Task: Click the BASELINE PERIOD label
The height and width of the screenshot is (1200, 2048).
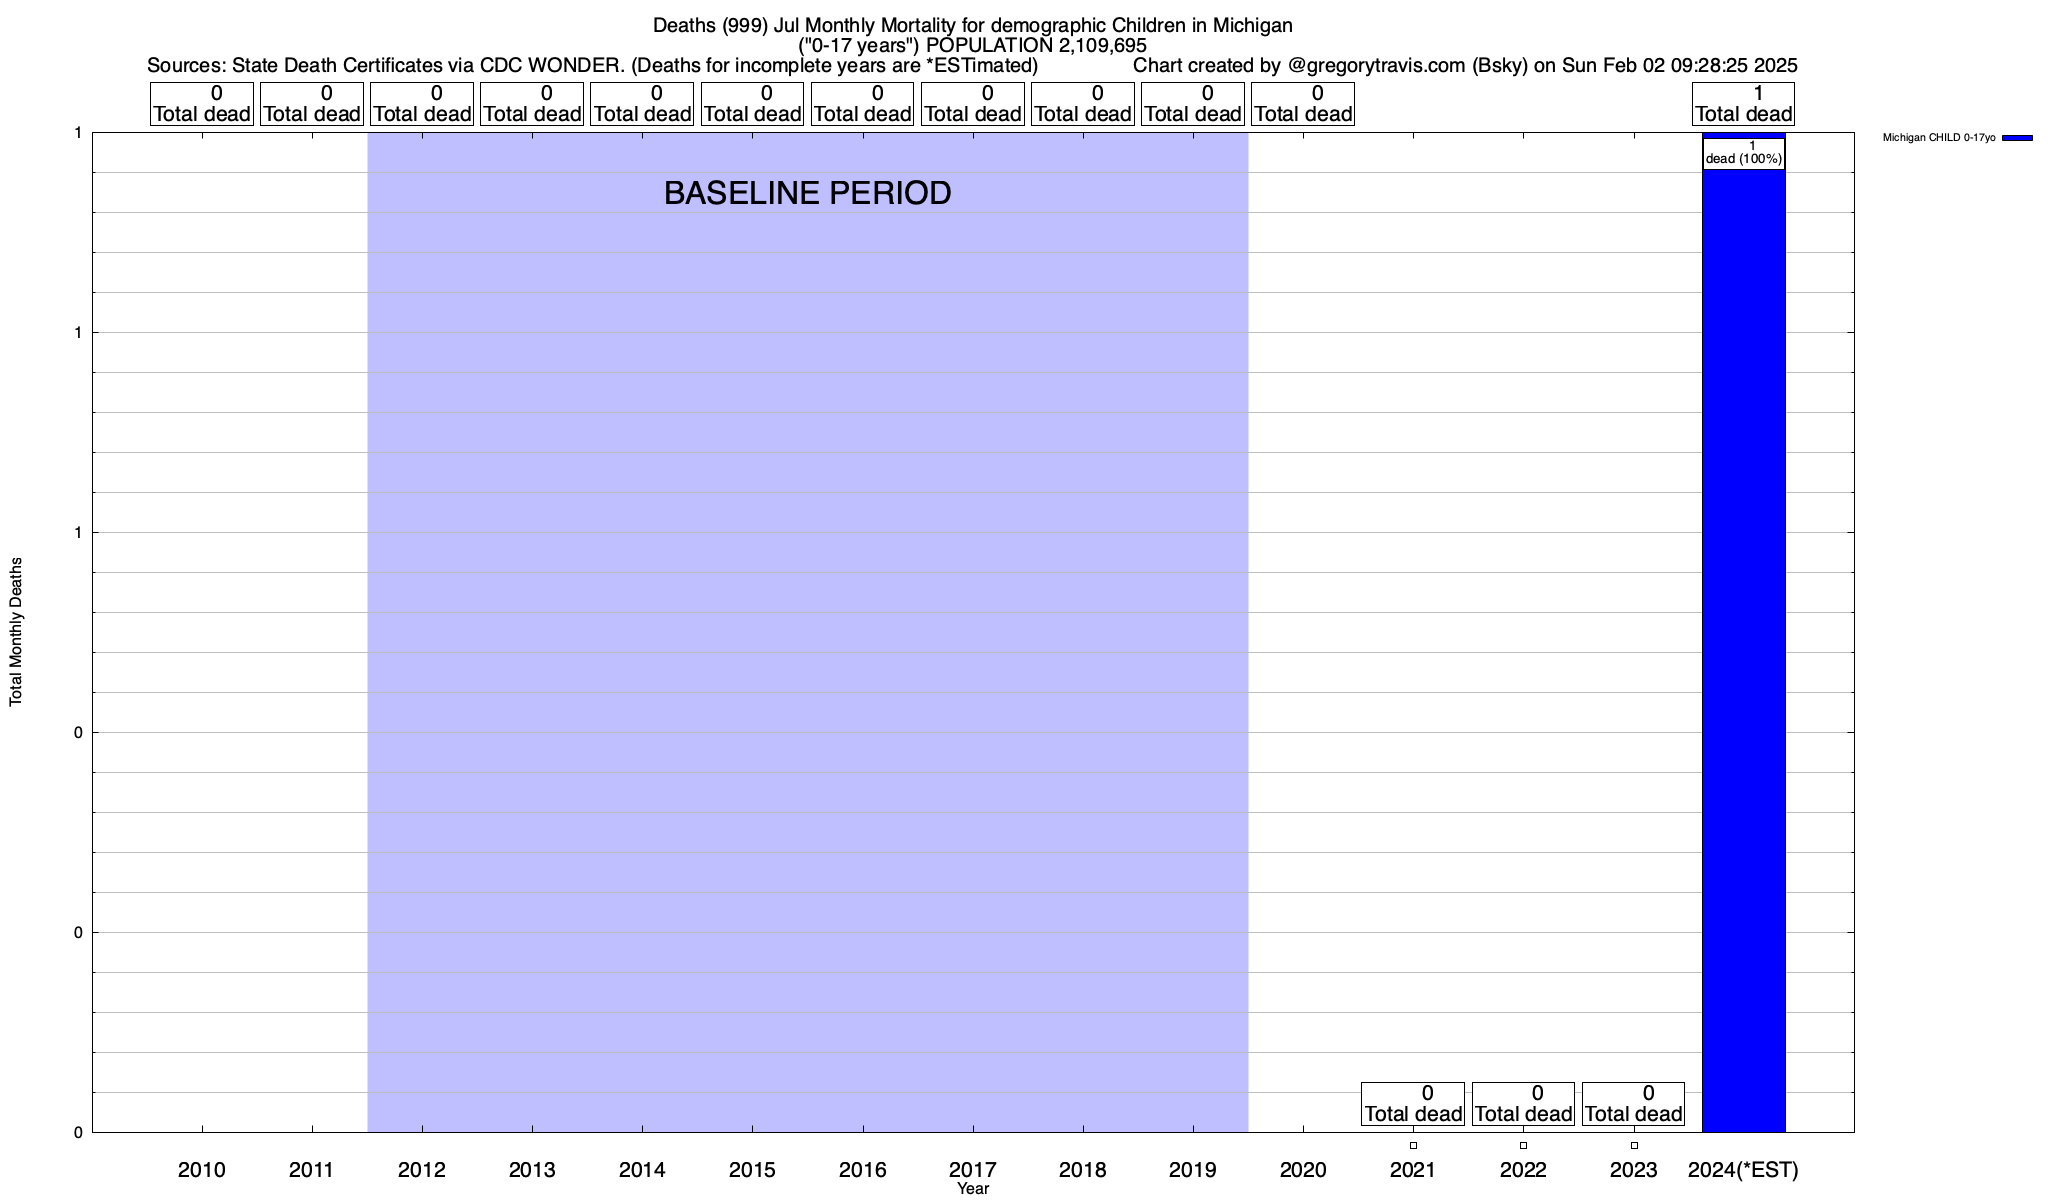Action: [x=807, y=193]
